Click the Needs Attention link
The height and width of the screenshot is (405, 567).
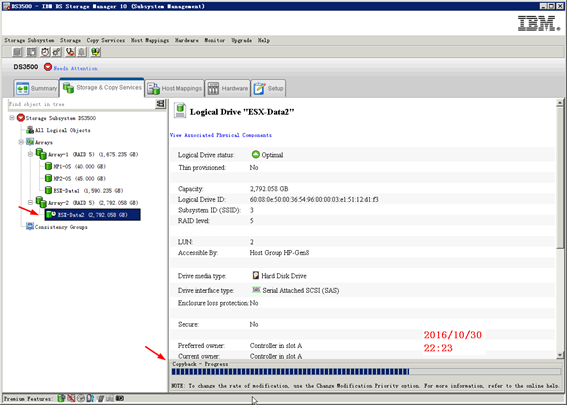click(x=76, y=68)
